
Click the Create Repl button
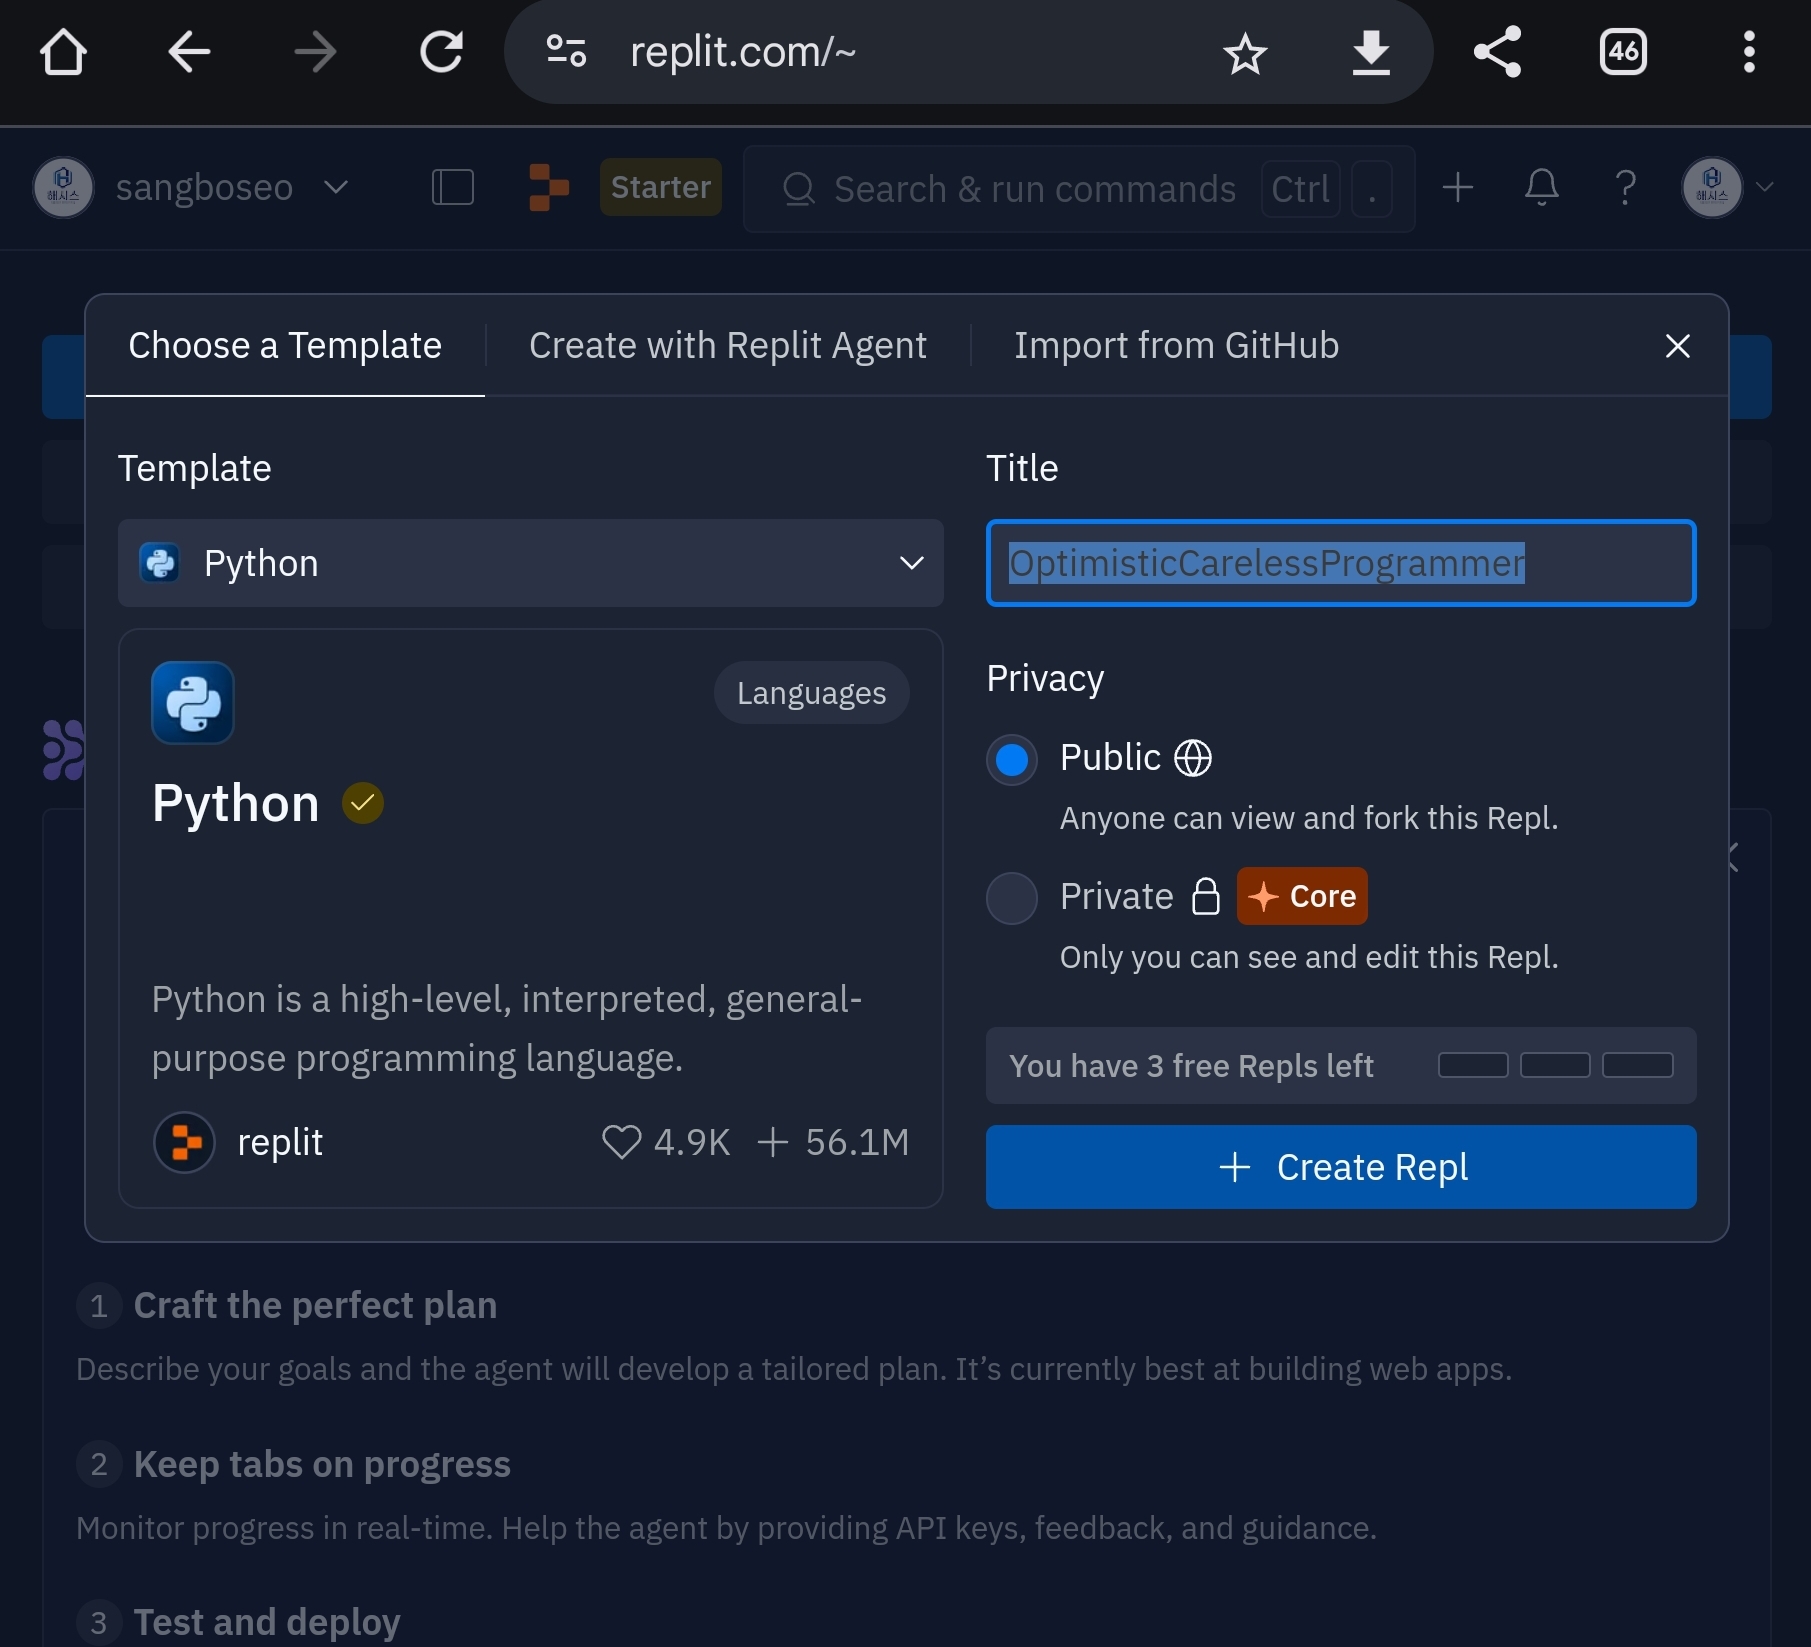pos(1341,1167)
